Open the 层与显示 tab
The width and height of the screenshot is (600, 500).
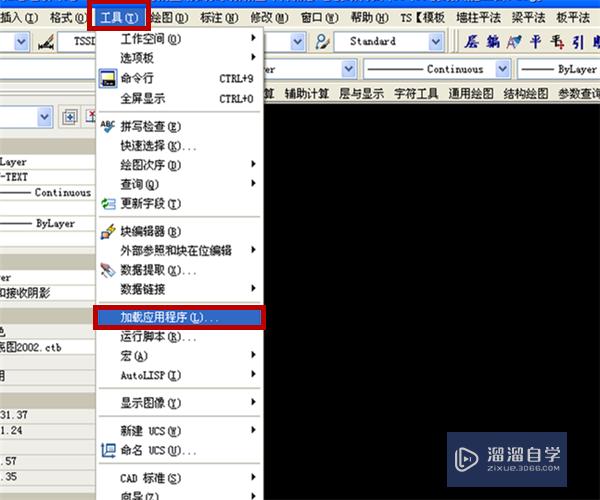(x=362, y=93)
